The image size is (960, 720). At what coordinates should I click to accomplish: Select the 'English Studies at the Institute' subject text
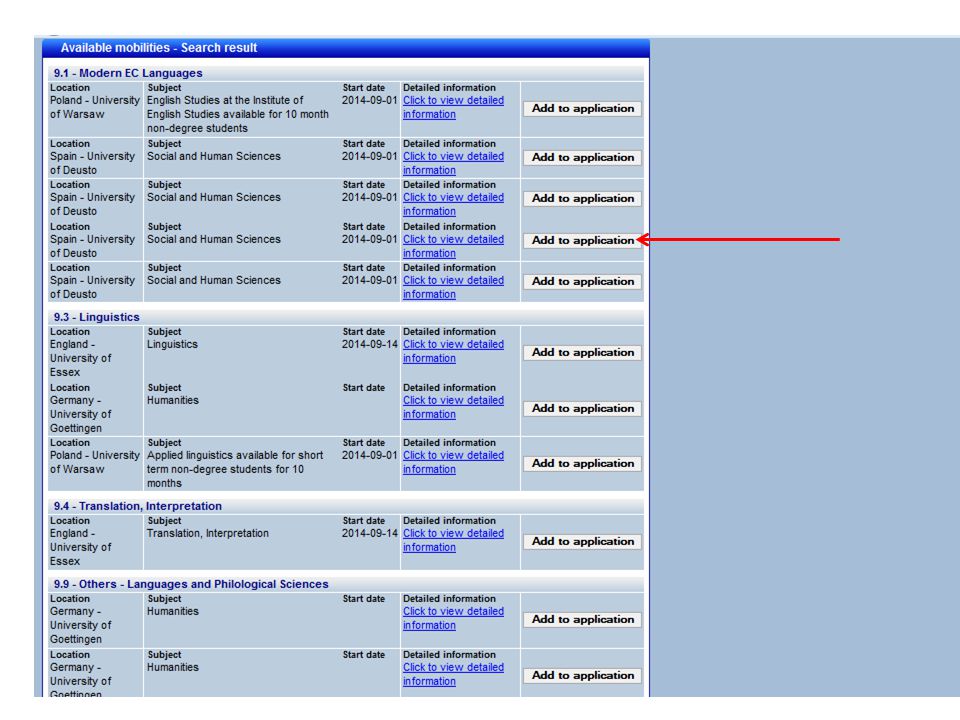tap(238, 114)
